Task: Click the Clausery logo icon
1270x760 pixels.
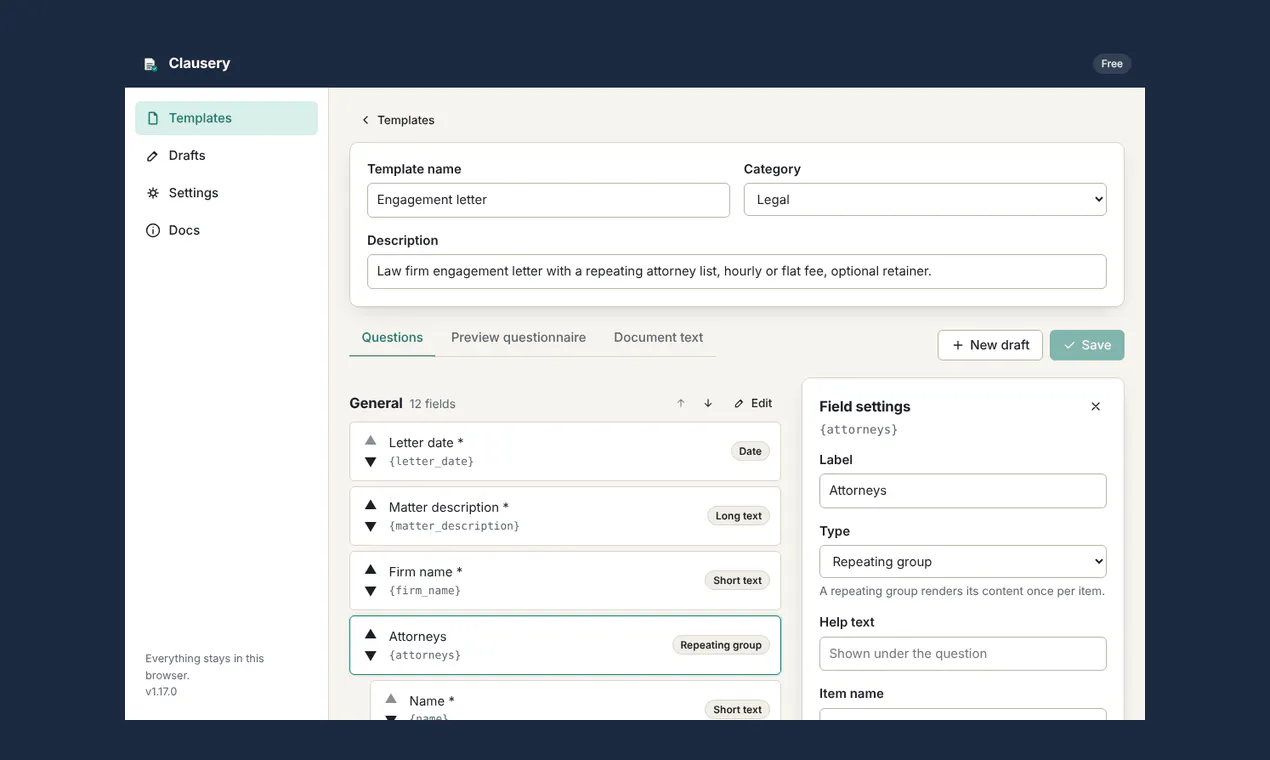Action: point(151,64)
